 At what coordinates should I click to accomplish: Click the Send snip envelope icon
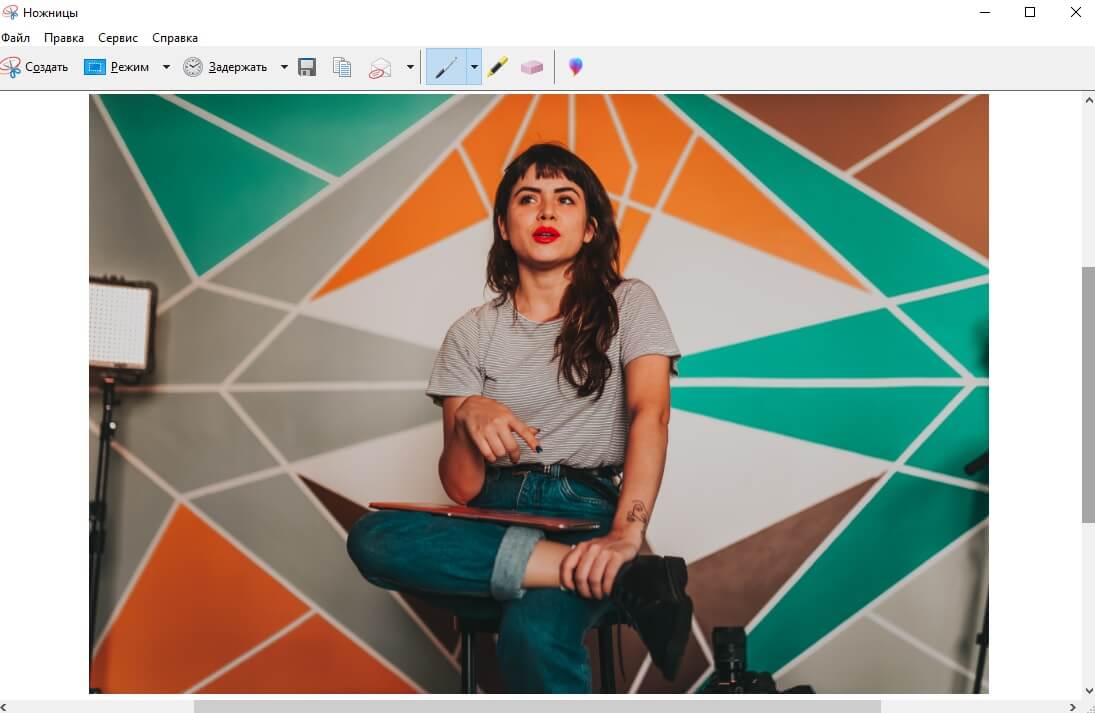(380, 67)
